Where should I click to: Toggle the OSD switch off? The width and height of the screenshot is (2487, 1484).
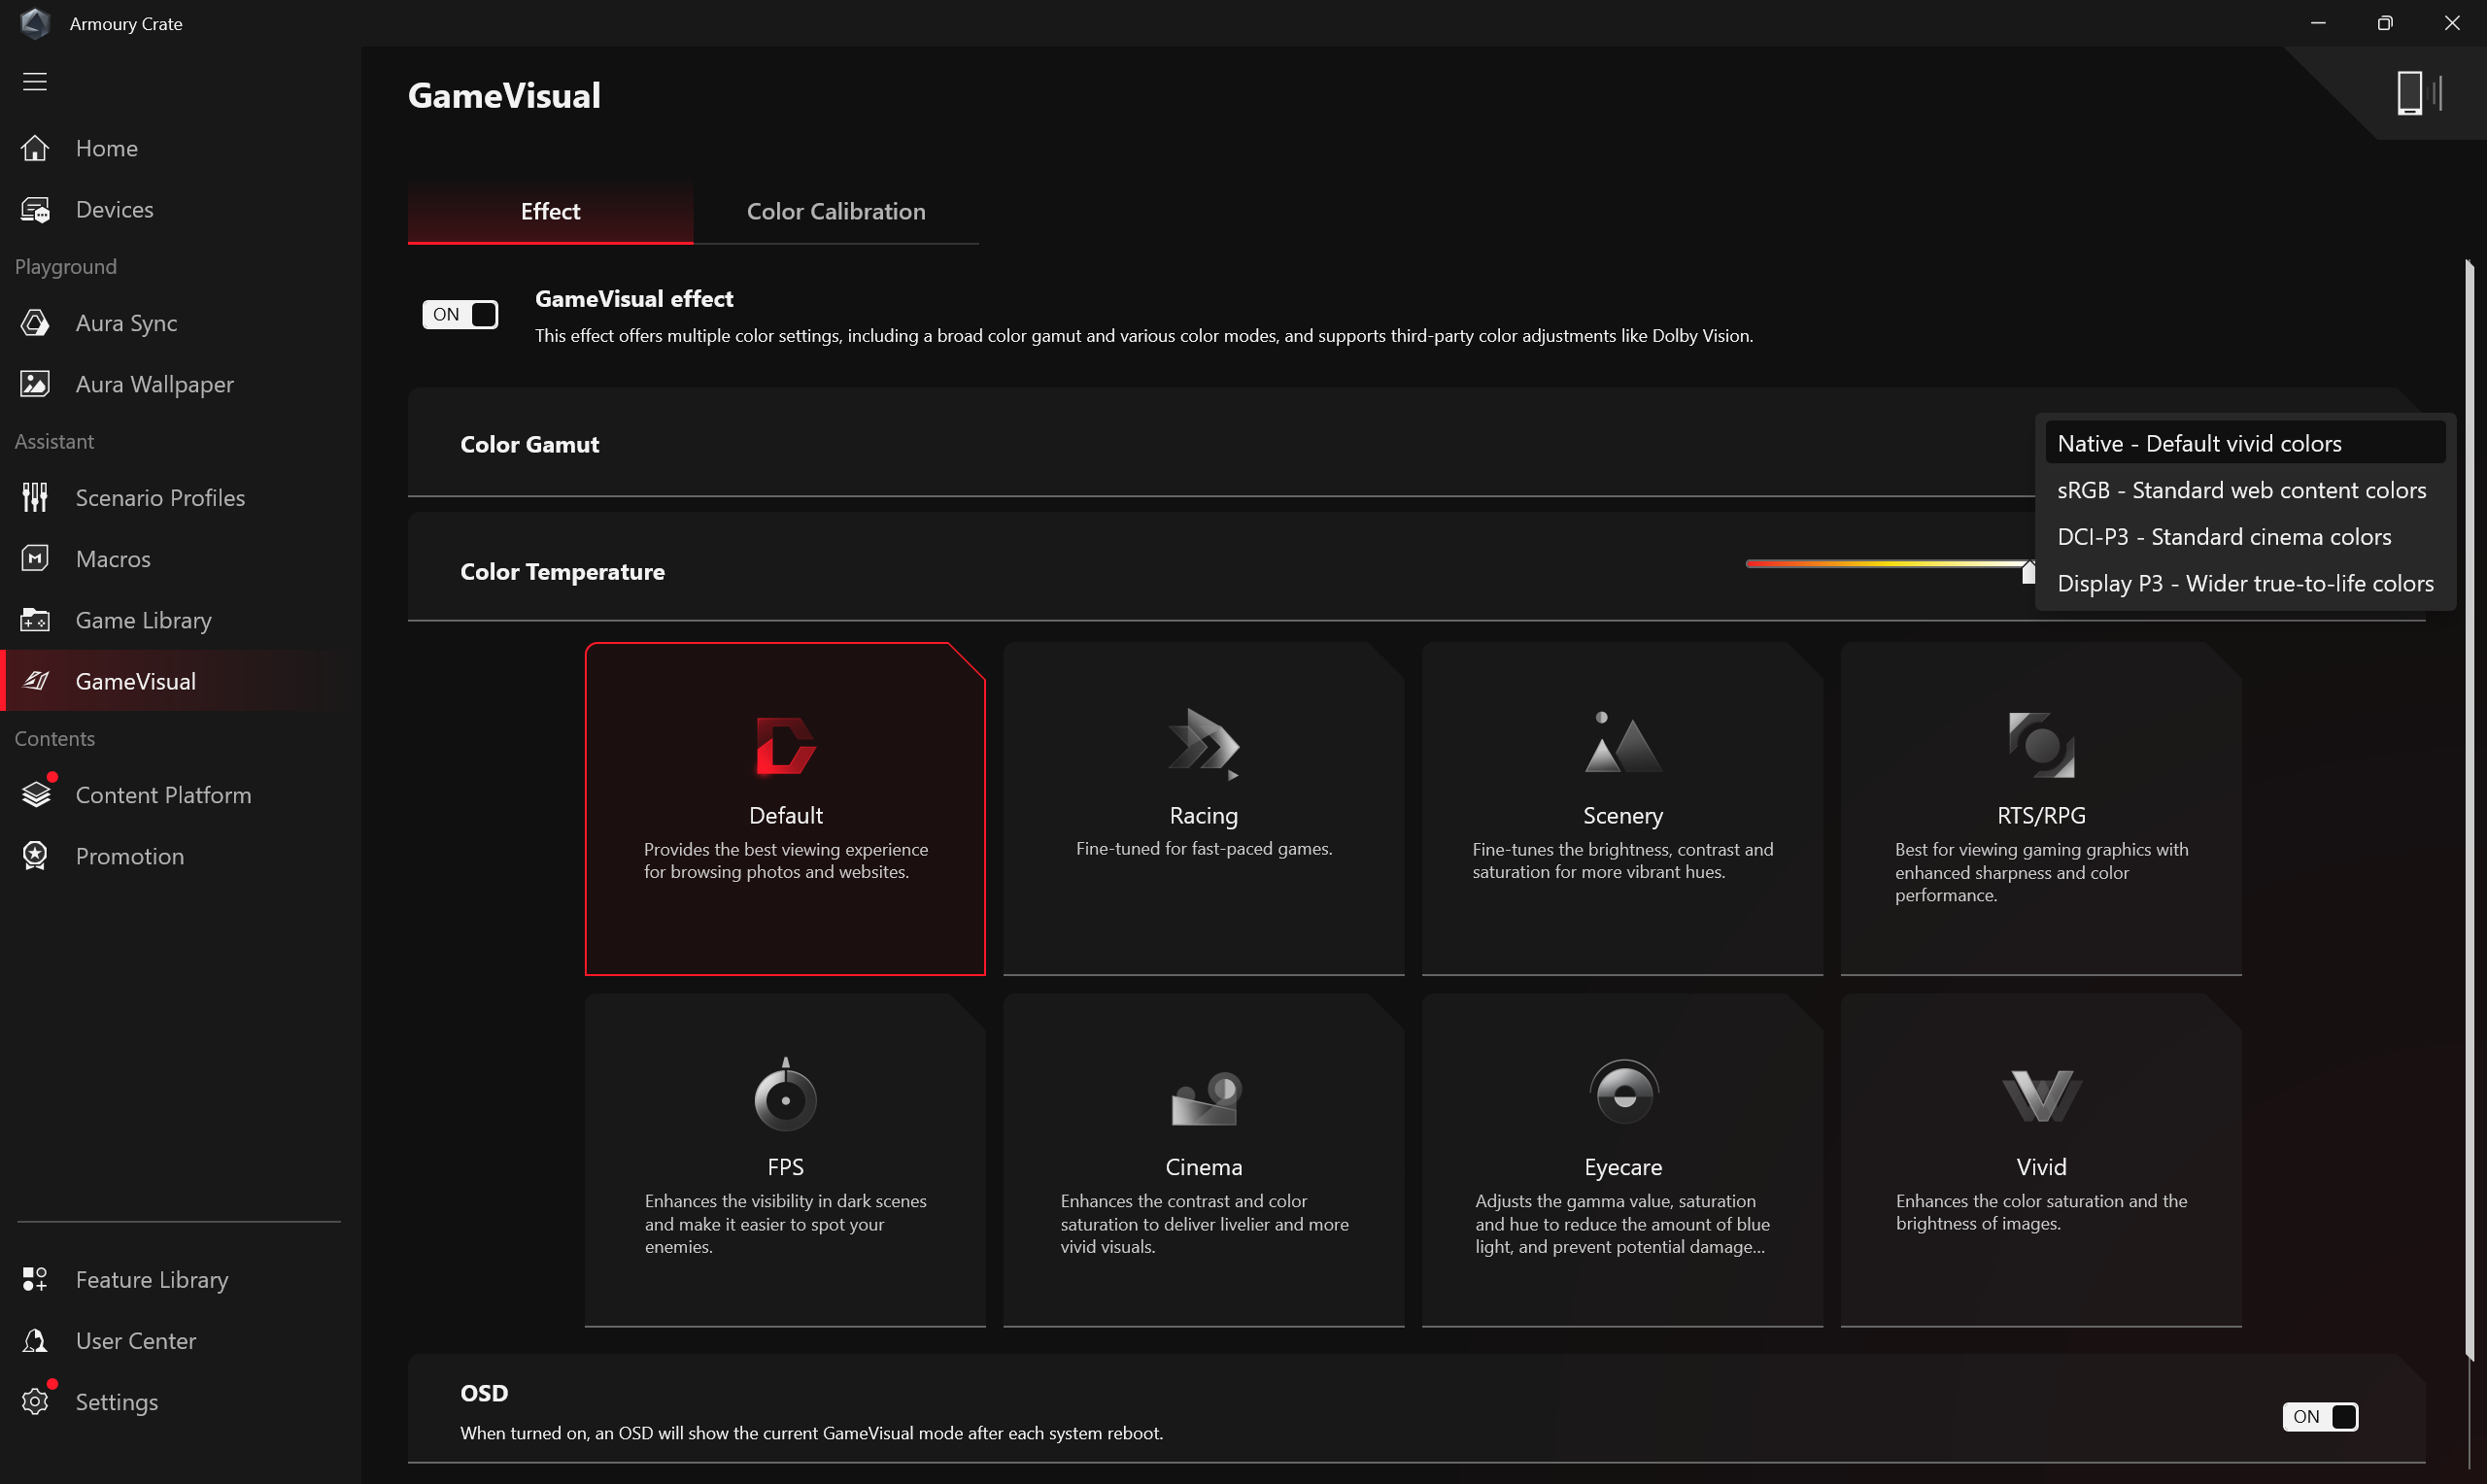(2320, 1417)
